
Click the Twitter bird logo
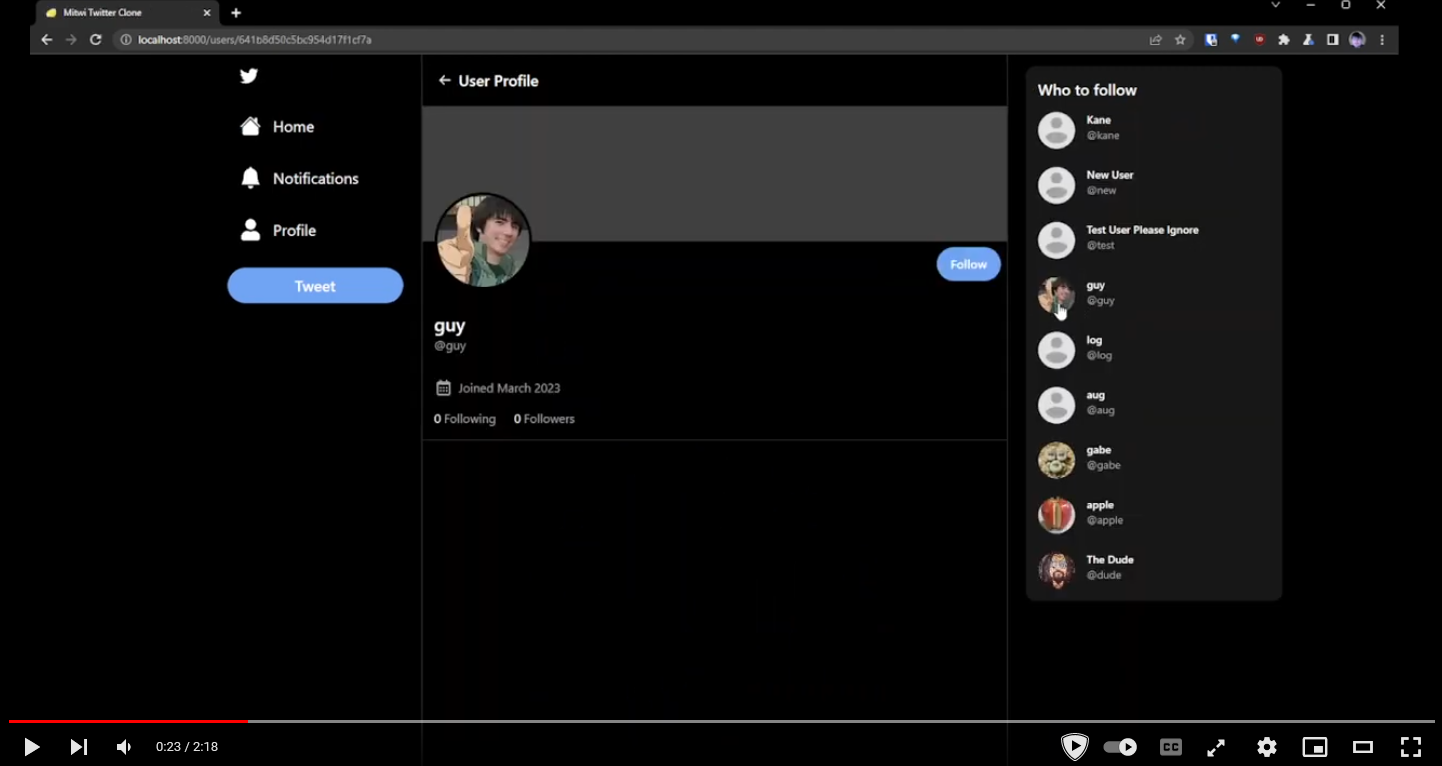coord(249,76)
